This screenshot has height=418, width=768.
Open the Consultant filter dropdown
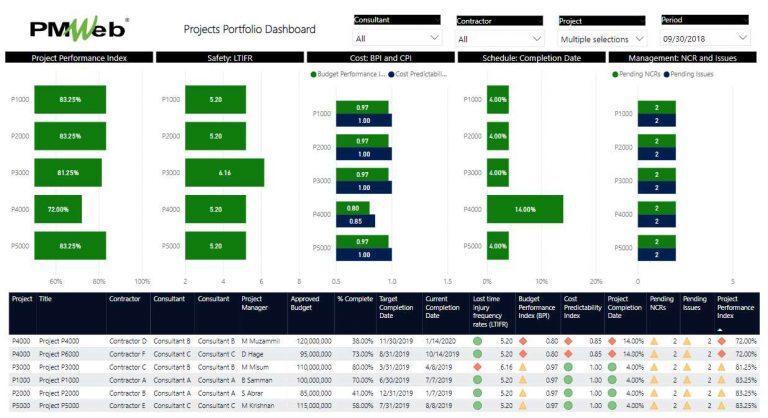[x=396, y=38]
